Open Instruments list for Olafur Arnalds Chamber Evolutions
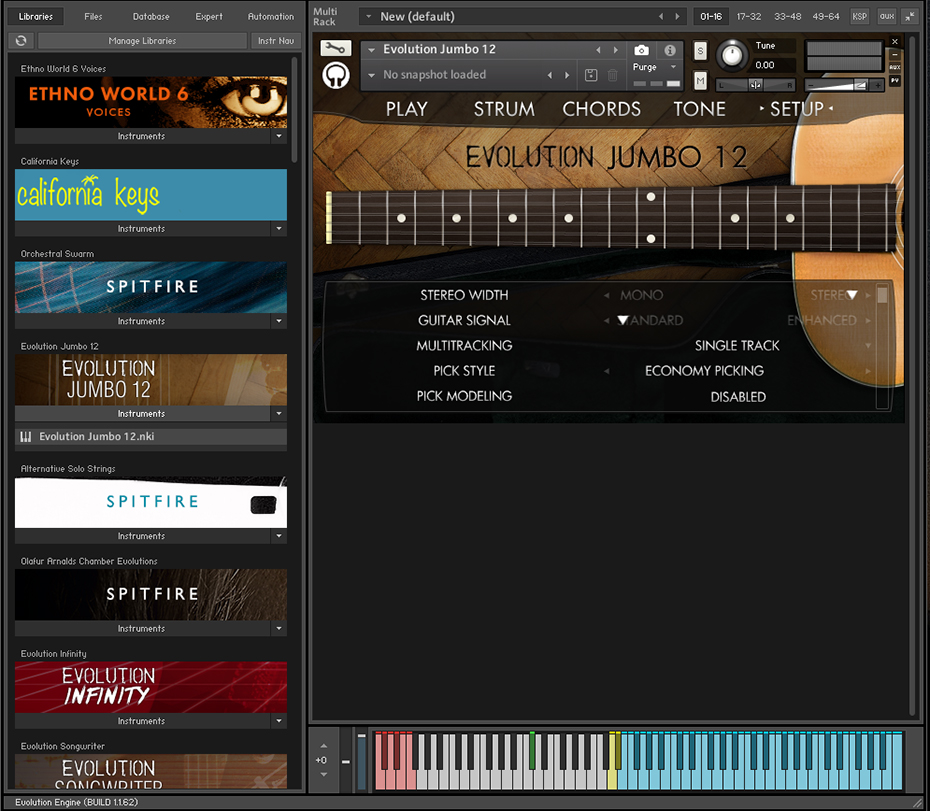The height and width of the screenshot is (811, 930). tap(141, 629)
